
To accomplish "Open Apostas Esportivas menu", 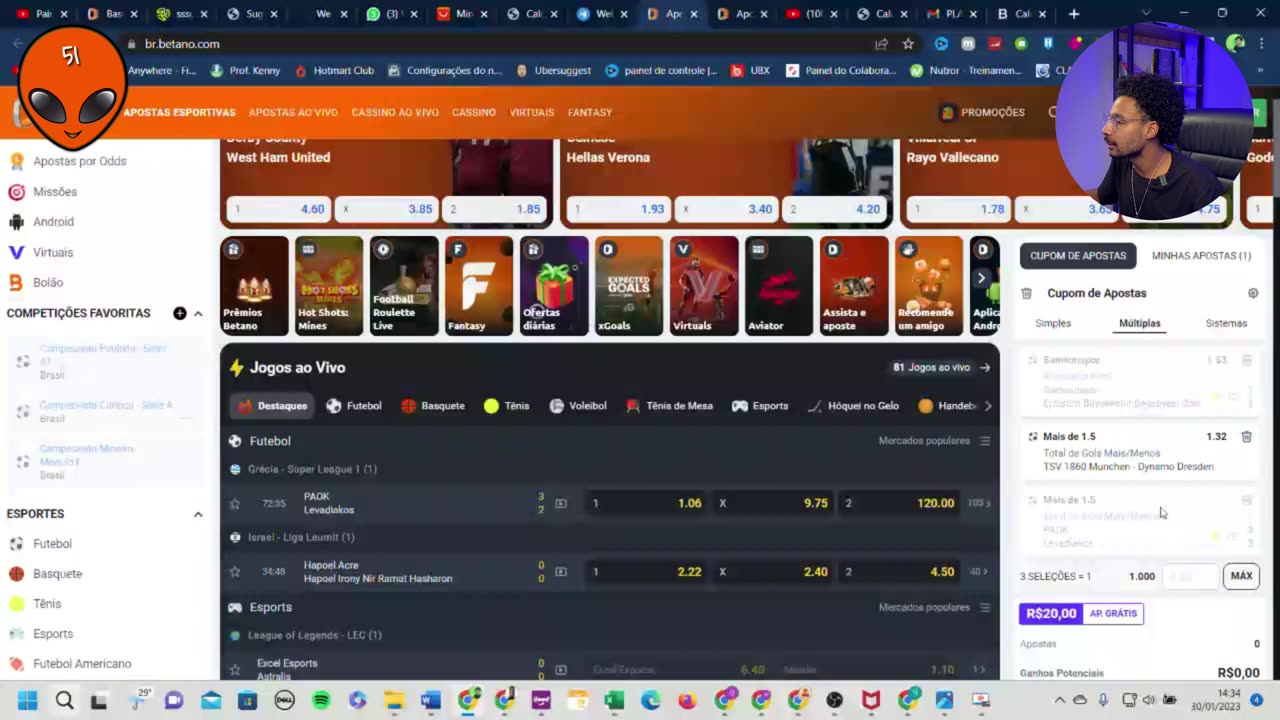I will pos(179,112).
